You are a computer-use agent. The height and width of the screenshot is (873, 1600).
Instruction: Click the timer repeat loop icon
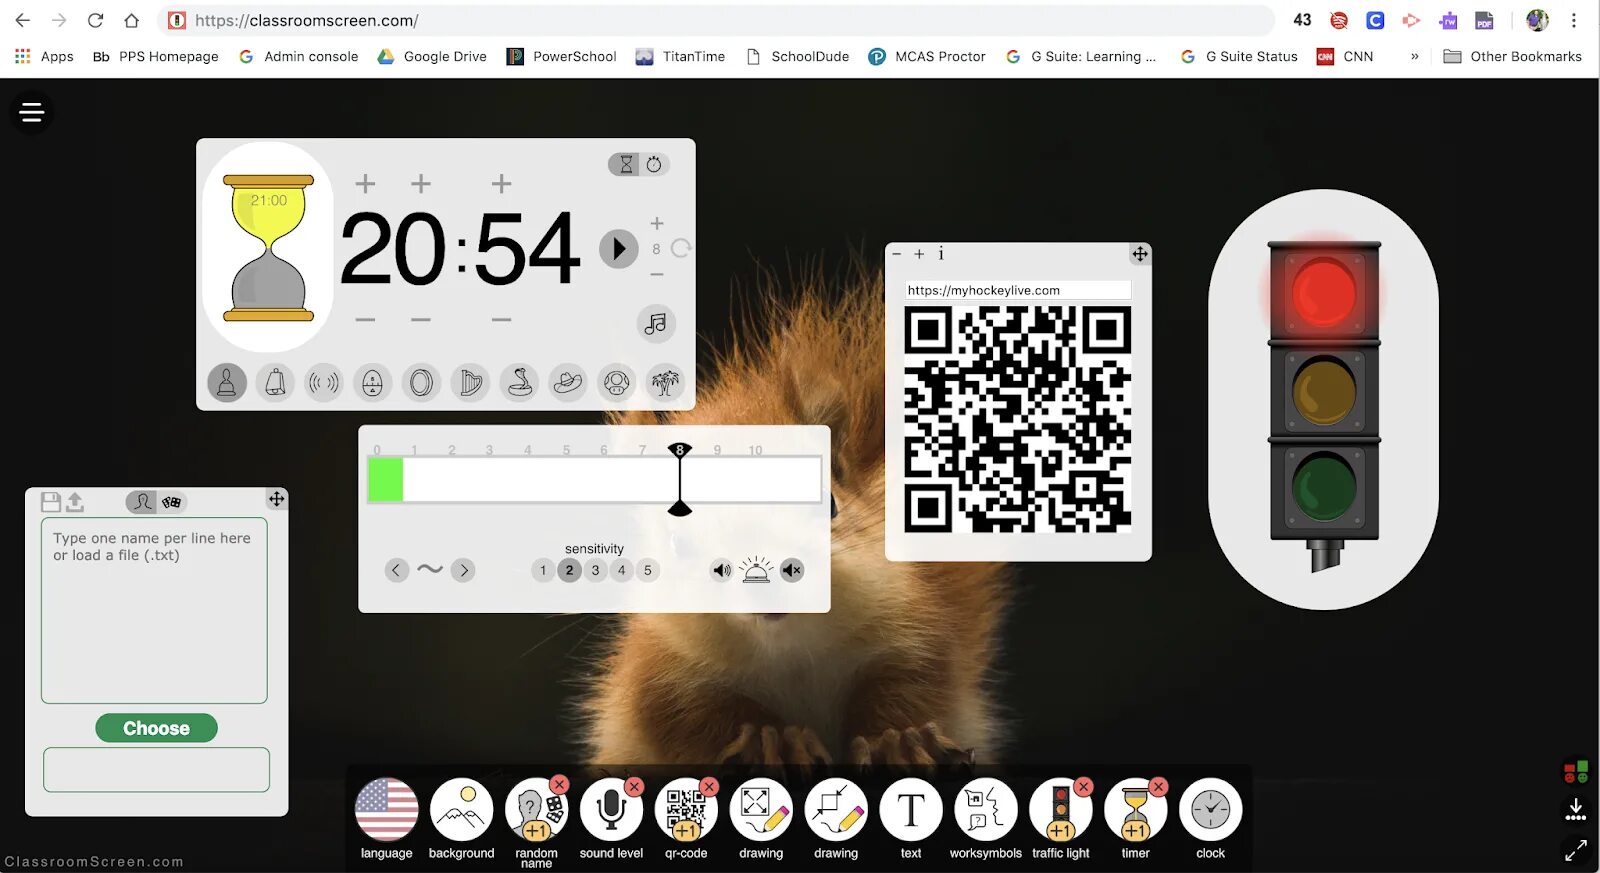tap(681, 248)
